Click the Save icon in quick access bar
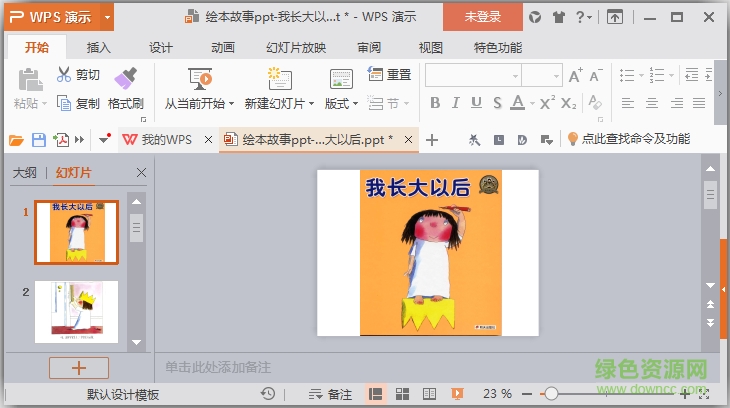Viewport: 730px width, 408px height. coord(39,140)
